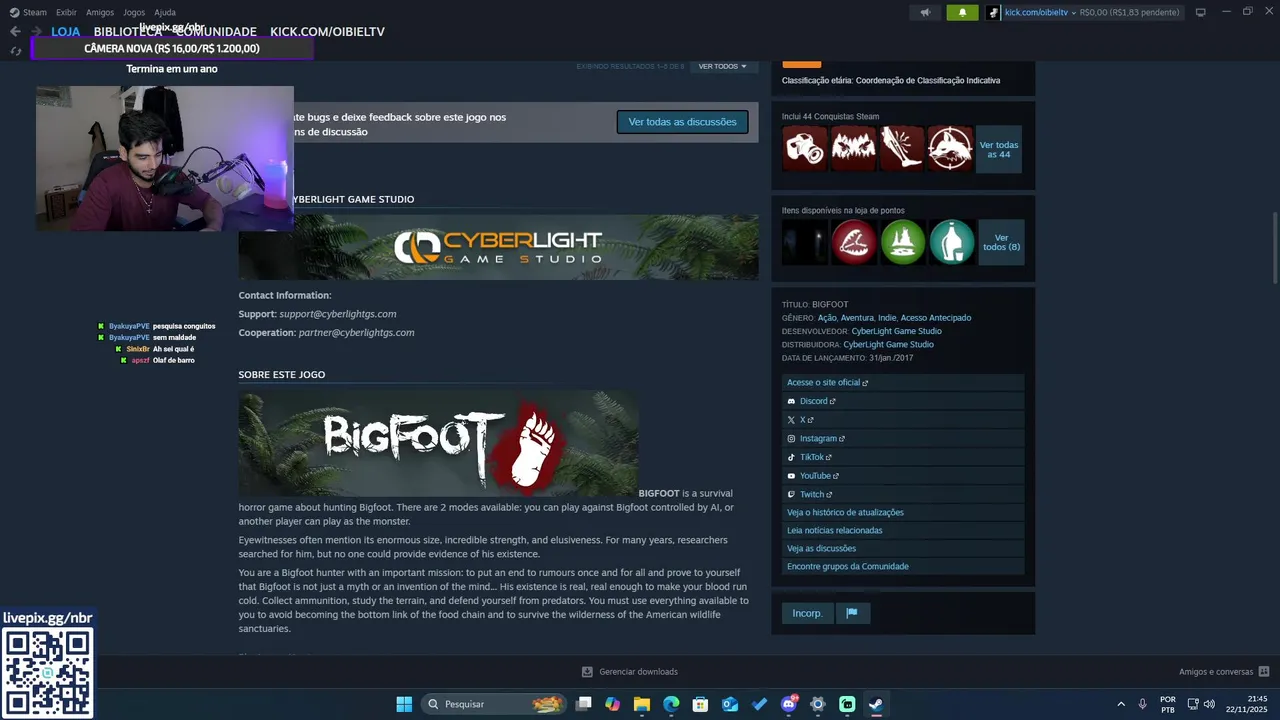1280x720 pixels.
Task: Click the BIGFOOT logo banner image
Action: tap(438, 443)
